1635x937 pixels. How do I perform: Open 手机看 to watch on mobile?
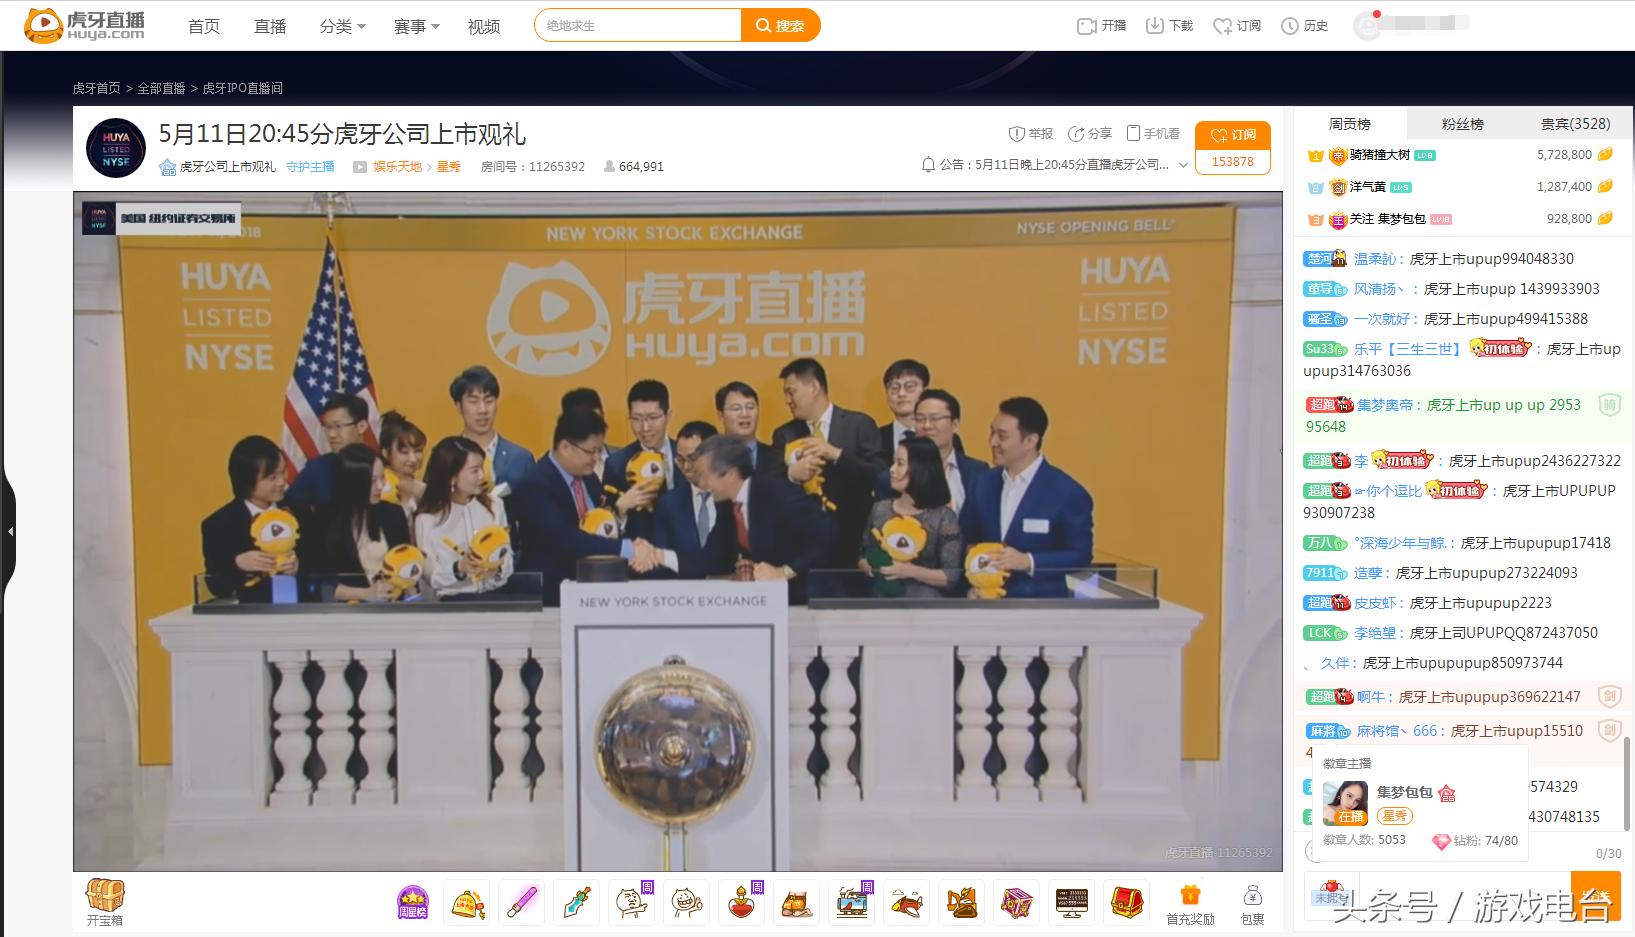pos(1152,132)
